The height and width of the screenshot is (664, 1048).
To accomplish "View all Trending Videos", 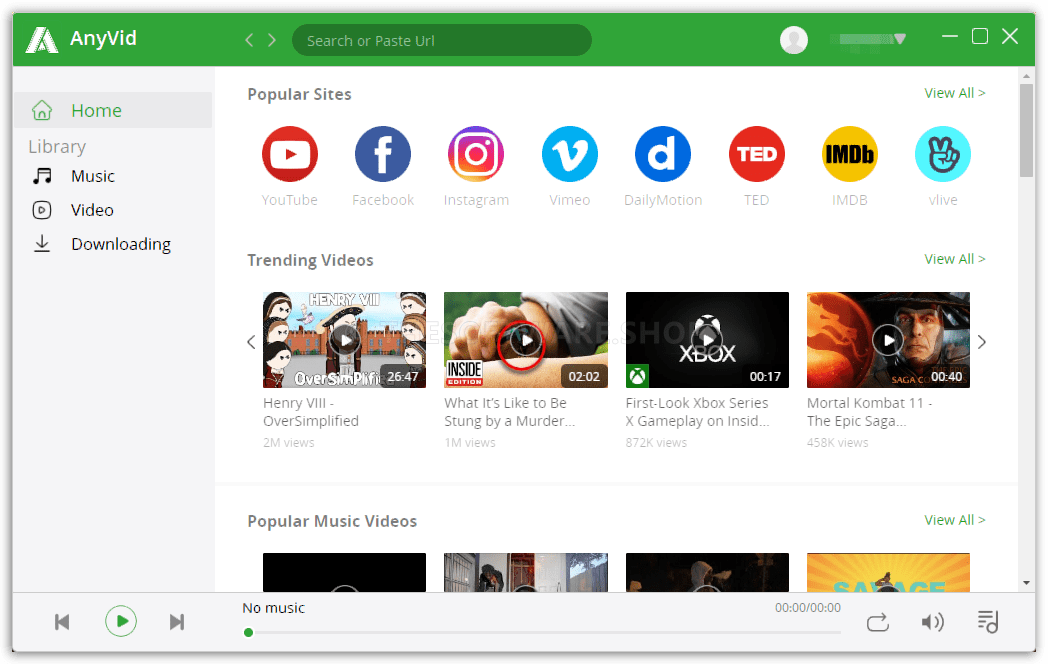I will 954,259.
